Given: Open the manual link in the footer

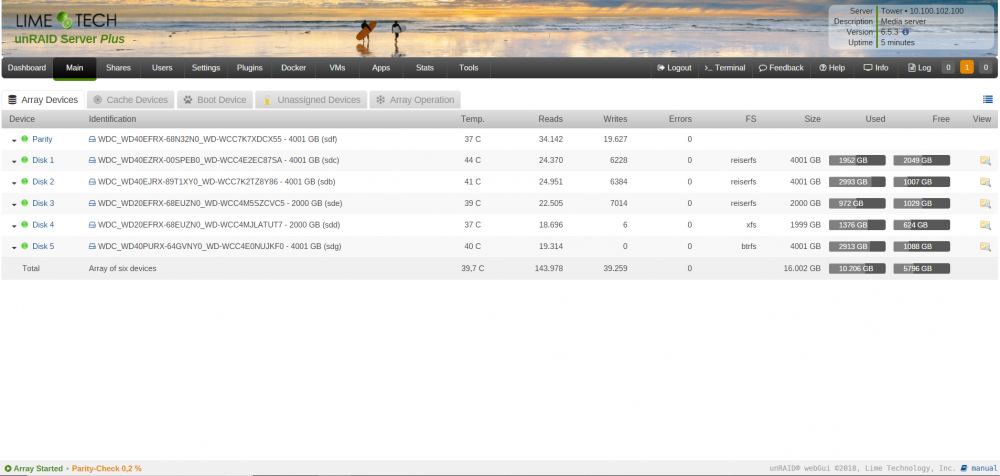Looking at the screenshot, I should pos(979,468).
